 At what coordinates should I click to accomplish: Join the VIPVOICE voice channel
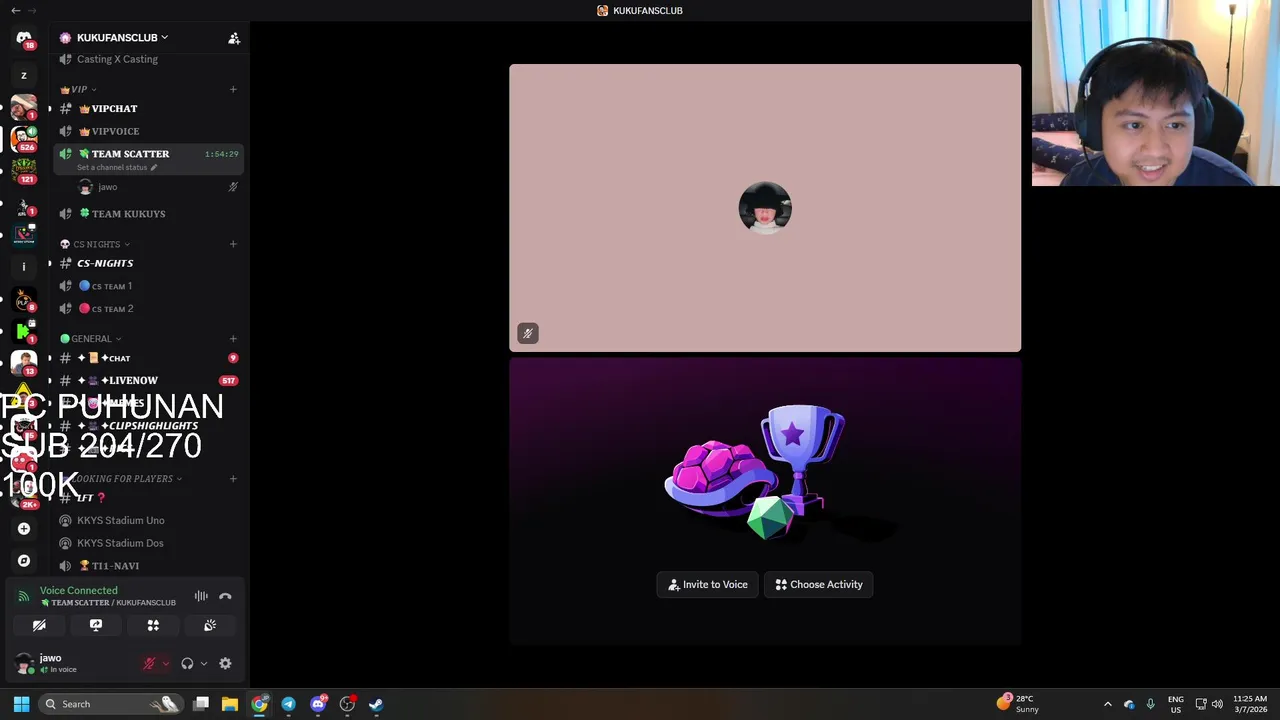pyautogui.click(x=148, y=131)
